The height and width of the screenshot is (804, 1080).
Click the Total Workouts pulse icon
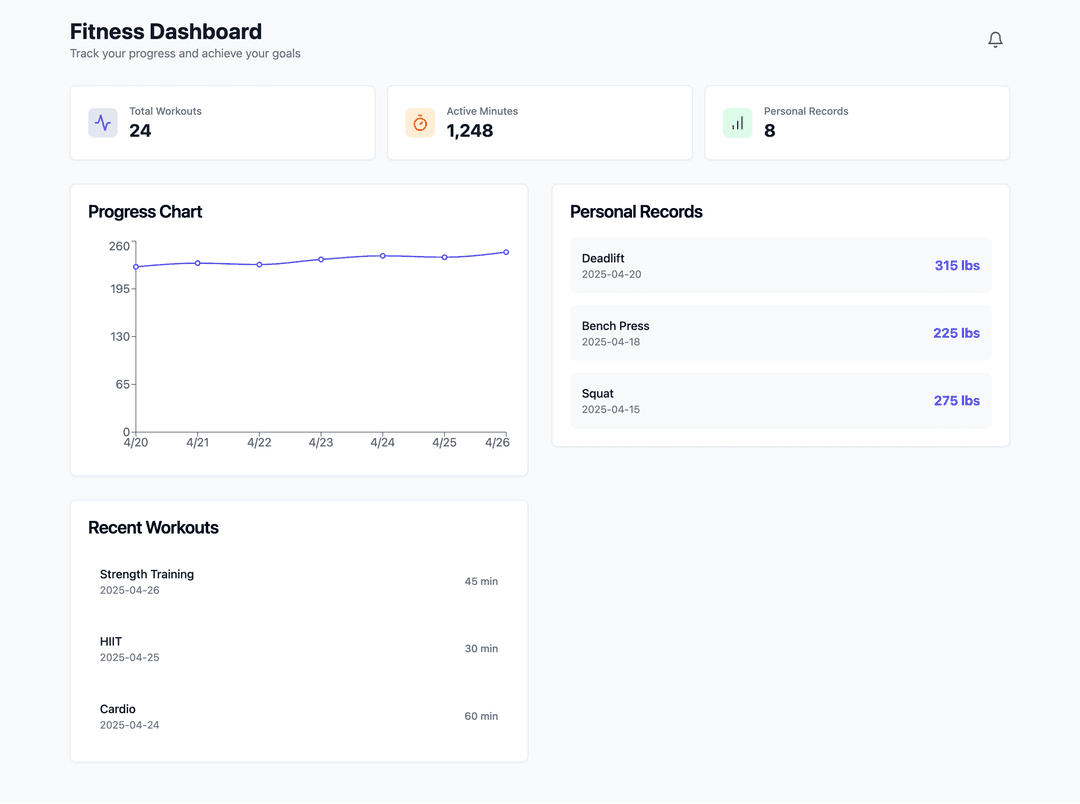[x=103, y=123]
